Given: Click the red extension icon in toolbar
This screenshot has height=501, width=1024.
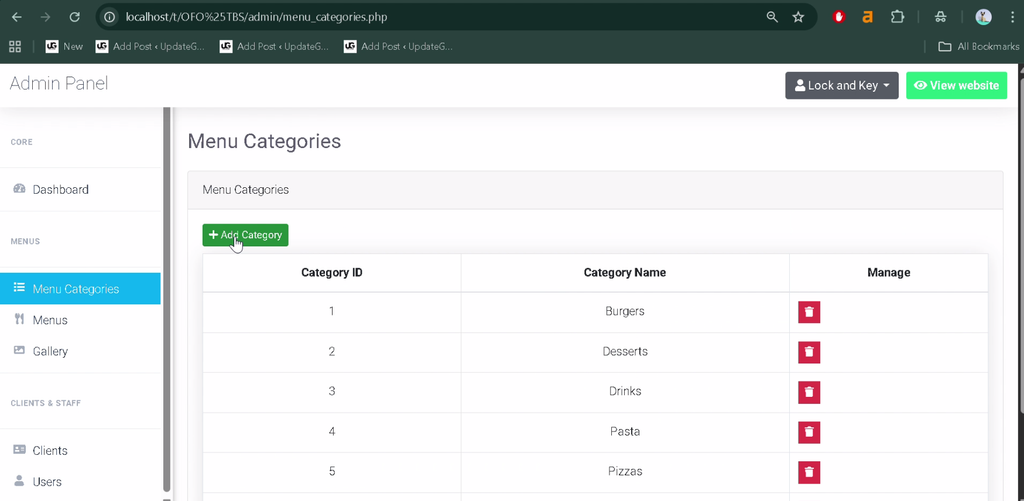Looking at the screenshot, I should (x=839, y=17).
